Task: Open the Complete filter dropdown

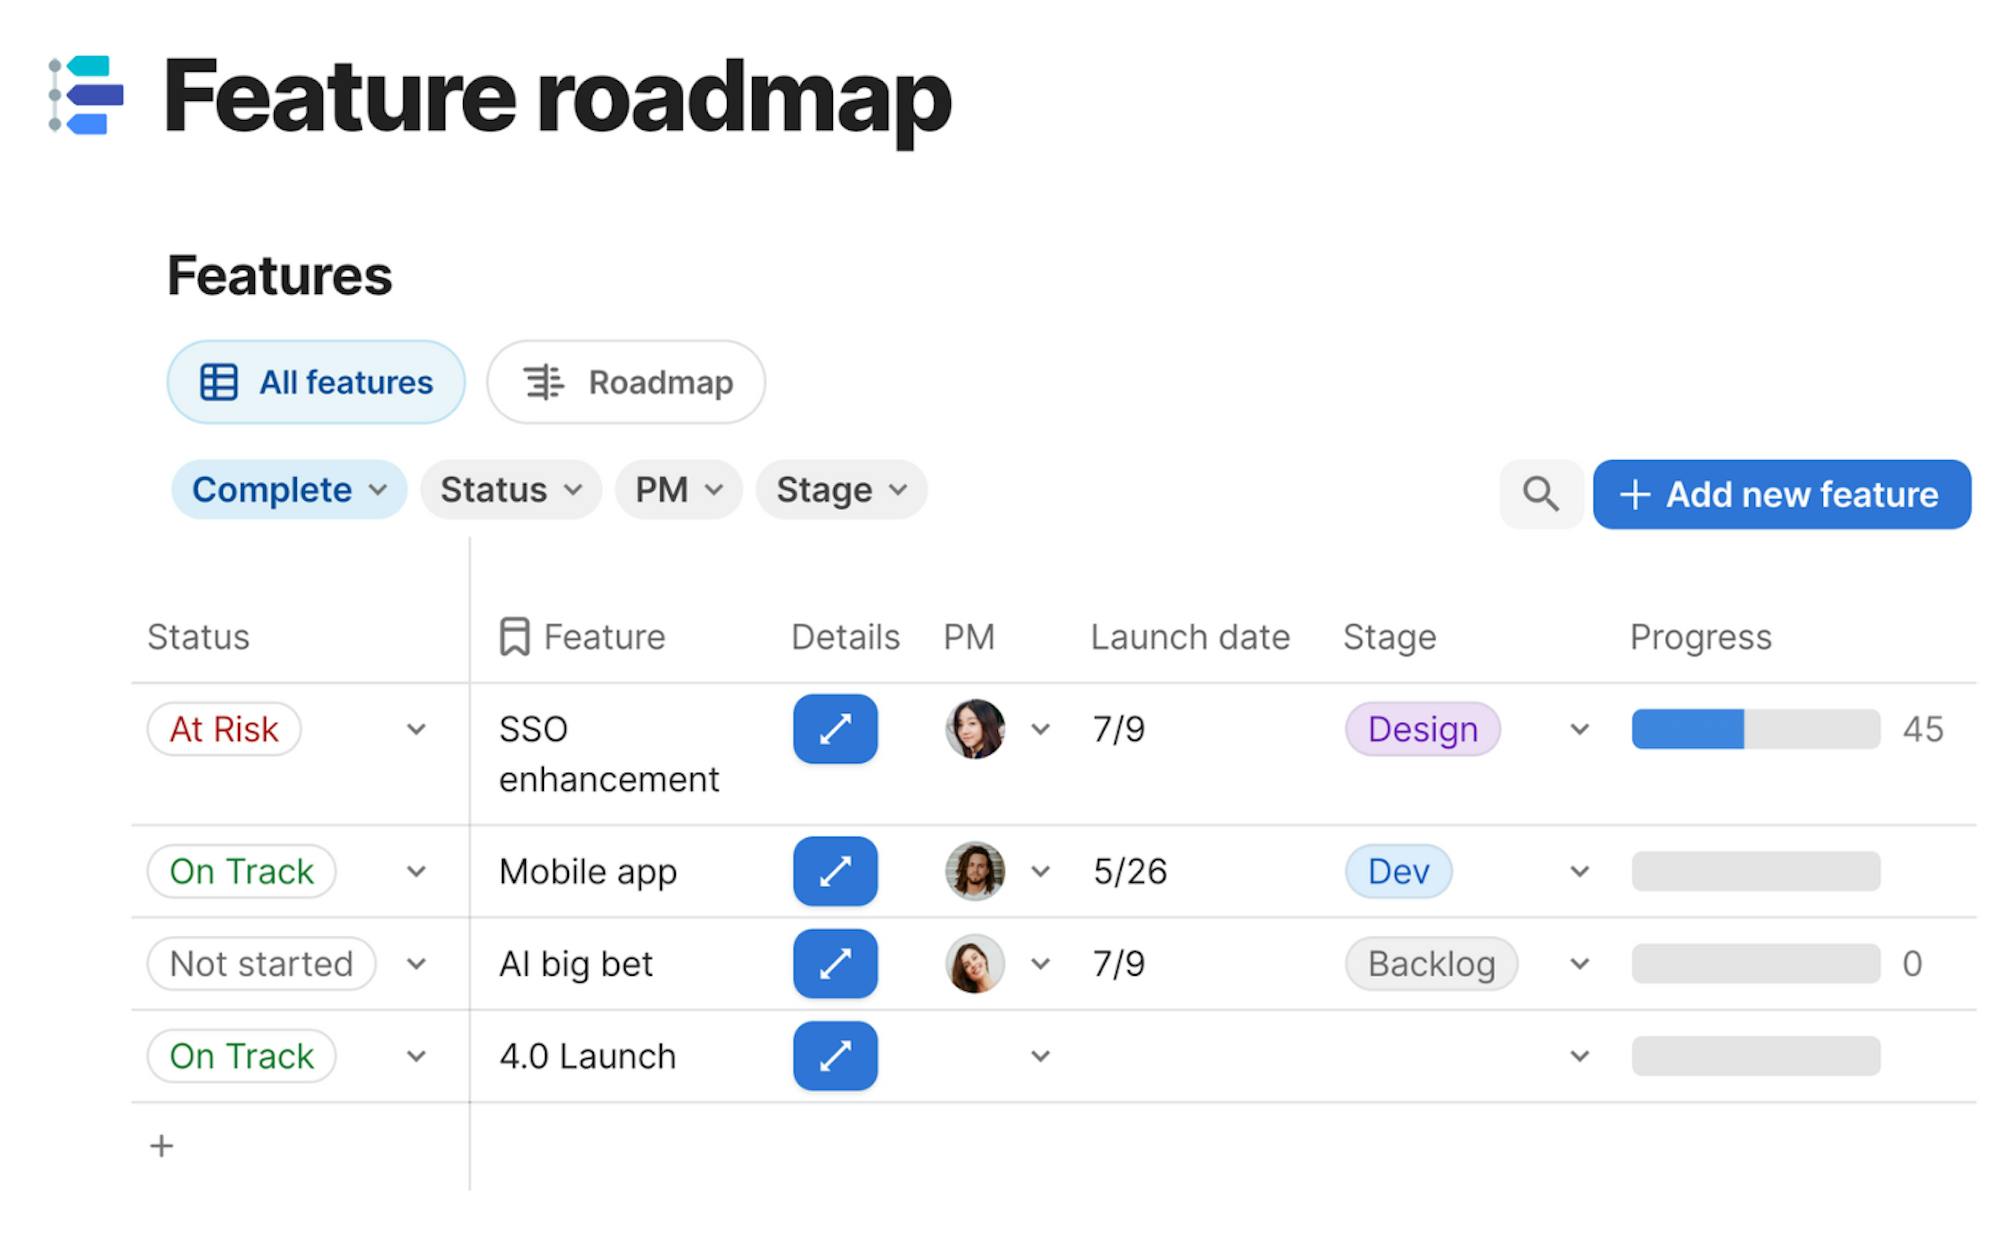Action: point(288,490)
